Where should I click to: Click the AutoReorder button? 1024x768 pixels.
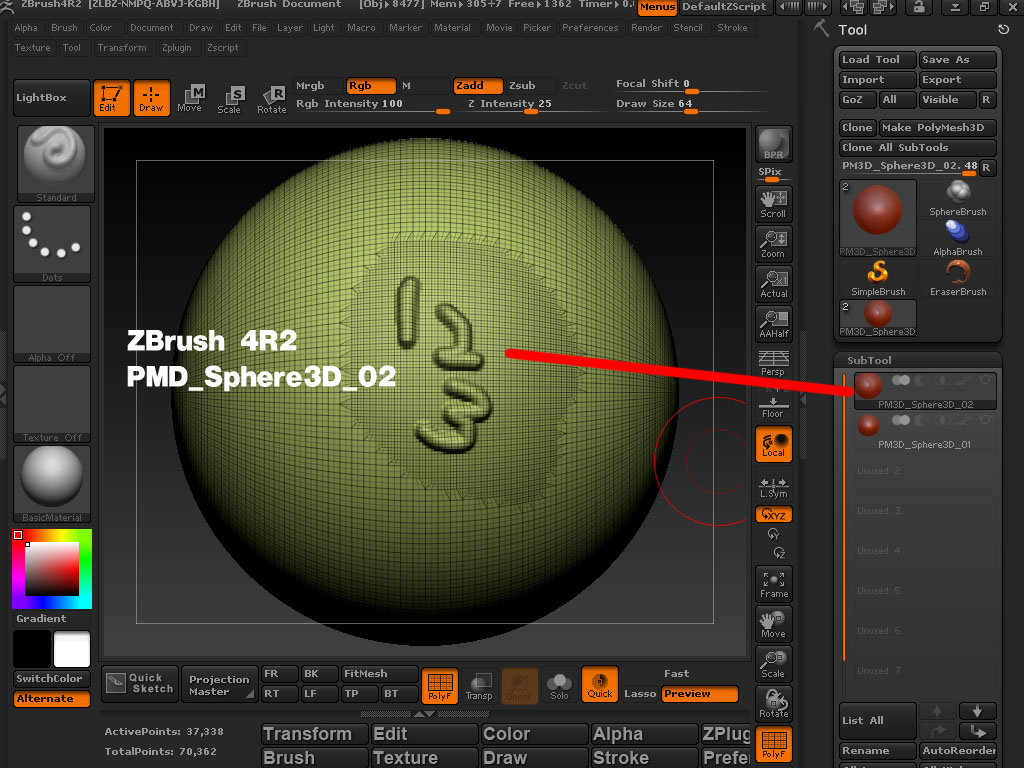(x=958, y=750)
